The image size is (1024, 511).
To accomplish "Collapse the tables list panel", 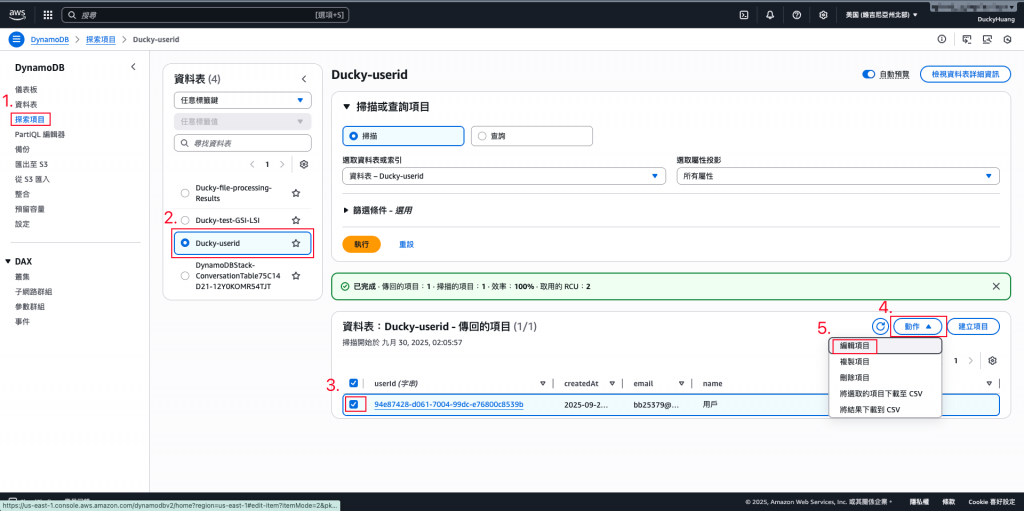I will click(x=304, y=79).
